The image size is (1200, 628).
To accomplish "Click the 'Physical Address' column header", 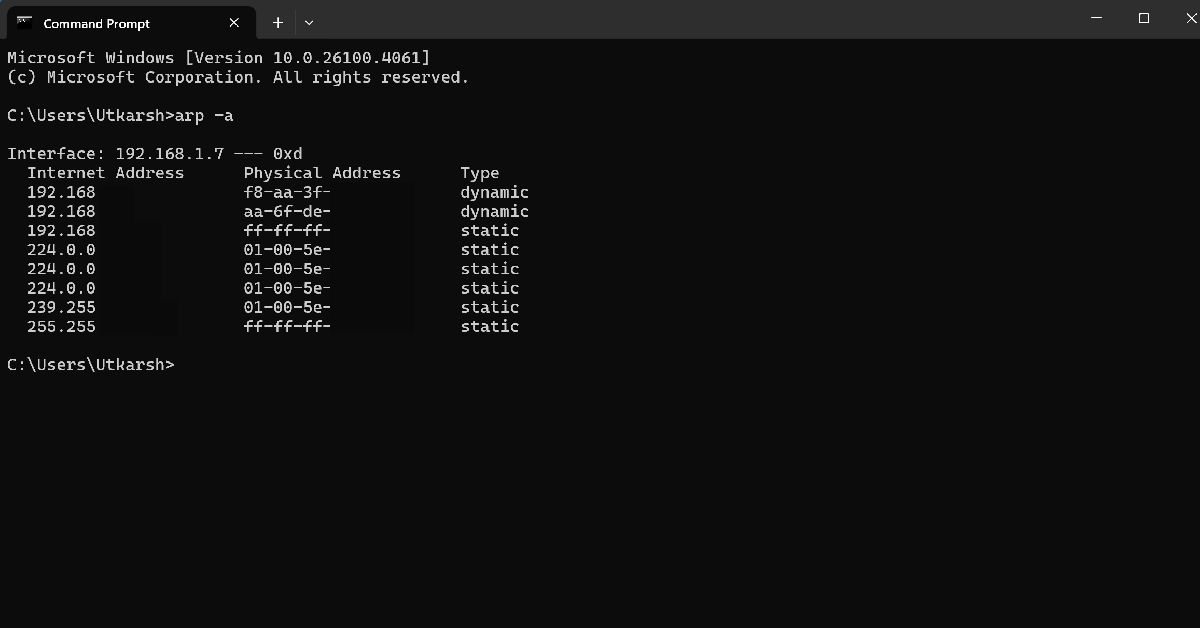I will (x=322, y=173).
